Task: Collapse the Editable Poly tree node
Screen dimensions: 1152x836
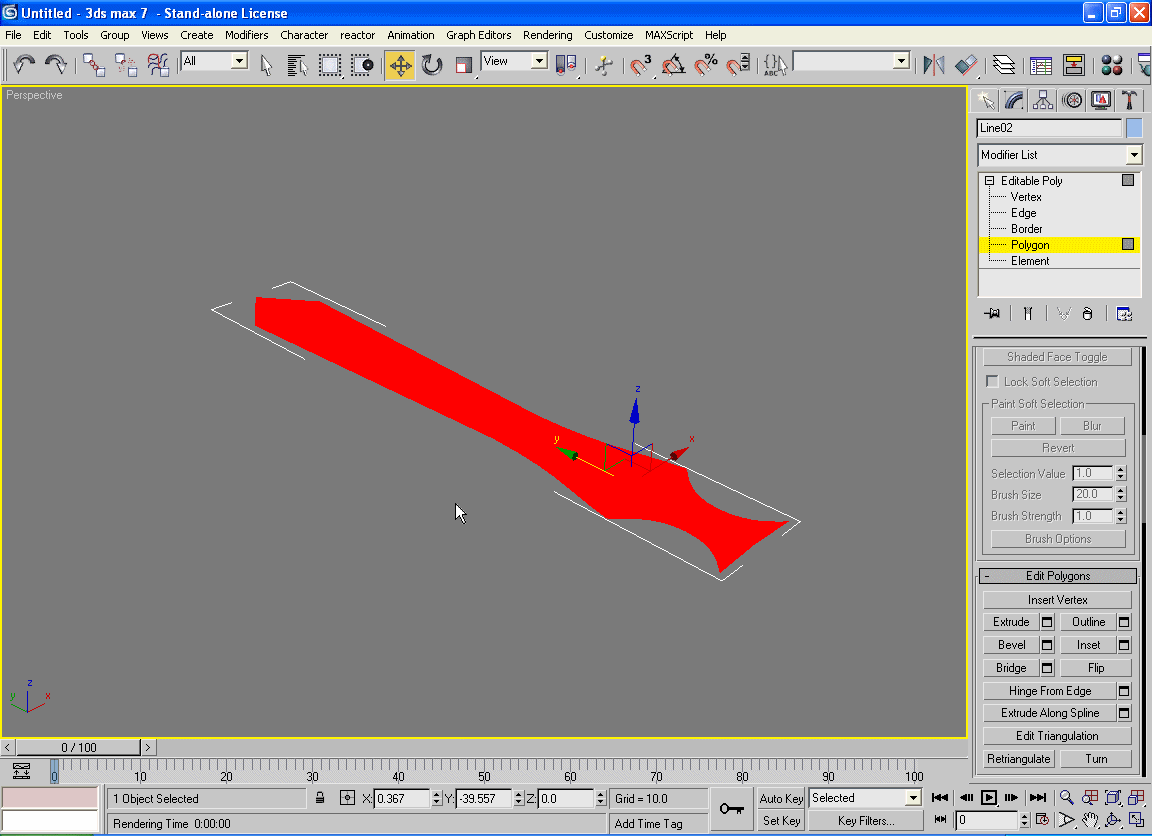Action: (x=989, y=181)
